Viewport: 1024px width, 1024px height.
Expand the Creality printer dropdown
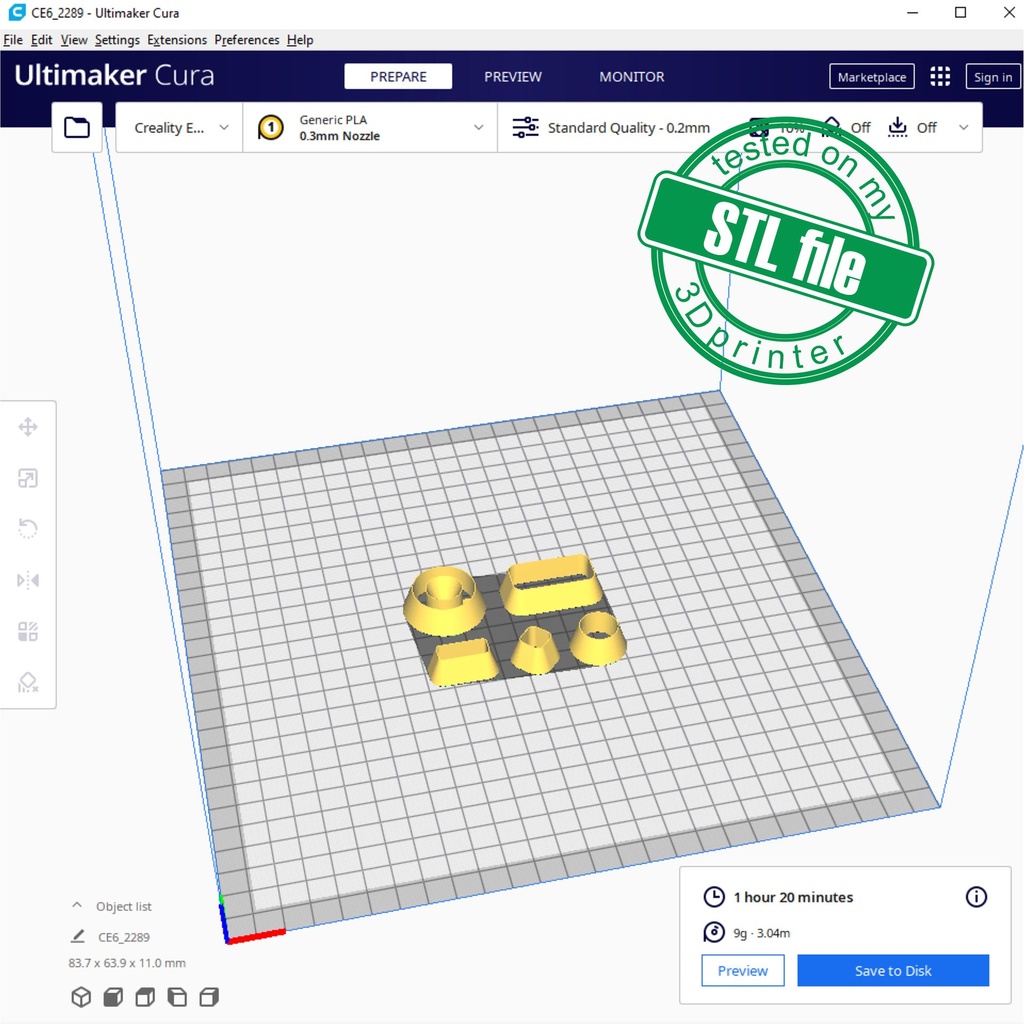pos(180,128)
